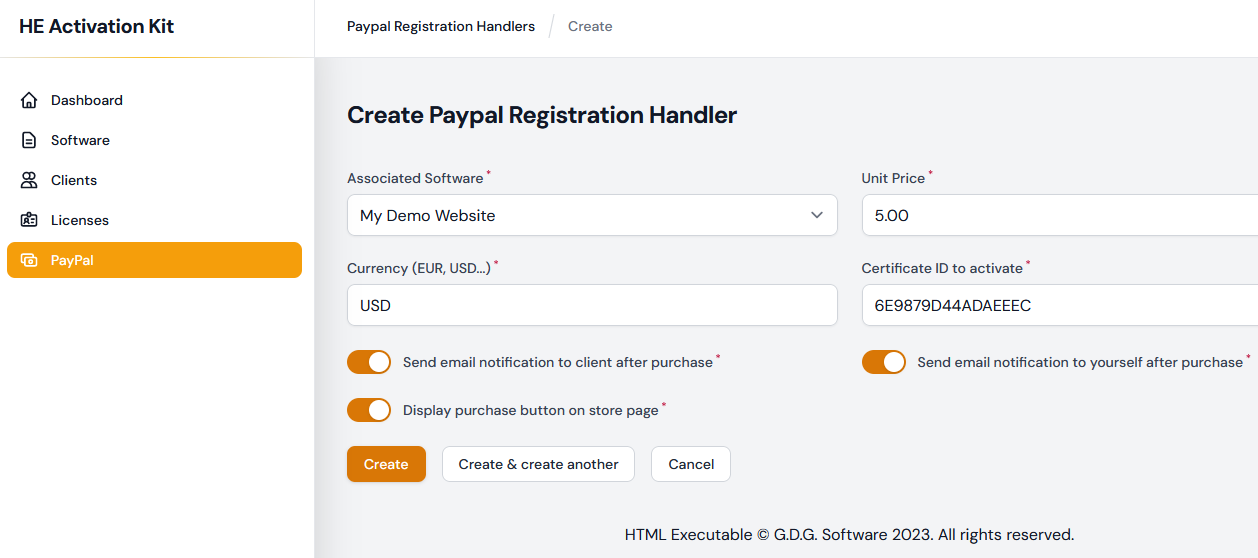Go to Licenses in the sidebar
The width and height of the screenshot is (1258, 558).
(80, 220)
